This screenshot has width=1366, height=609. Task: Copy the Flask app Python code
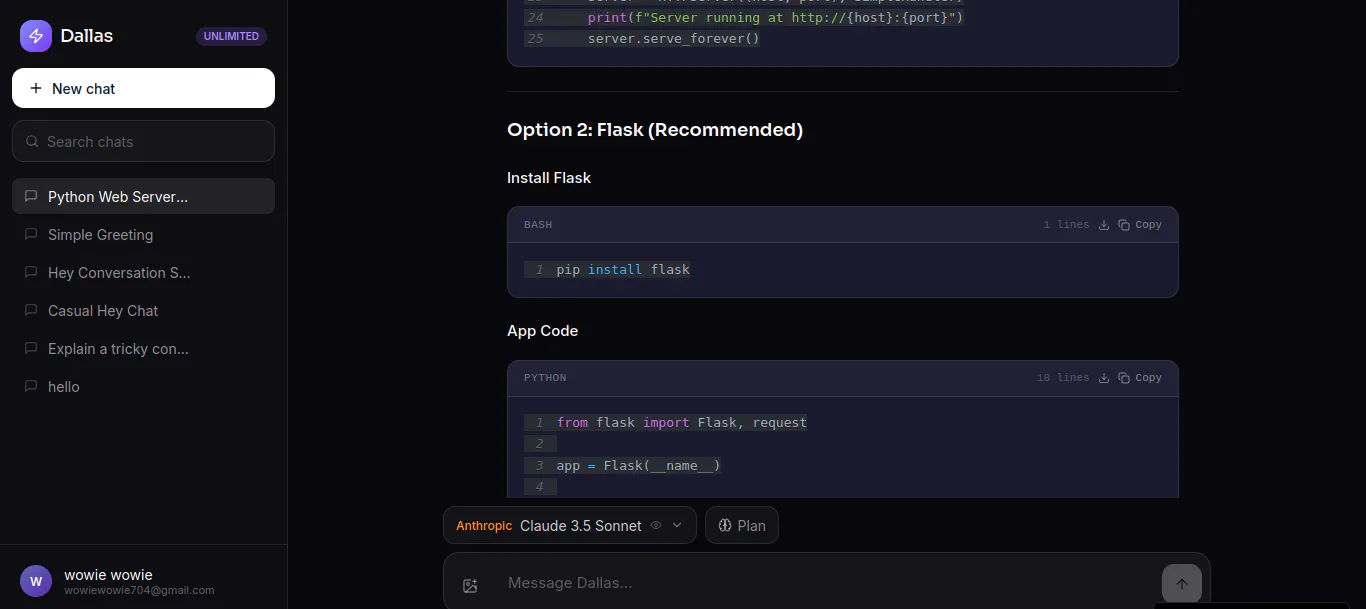[1140, 378]
